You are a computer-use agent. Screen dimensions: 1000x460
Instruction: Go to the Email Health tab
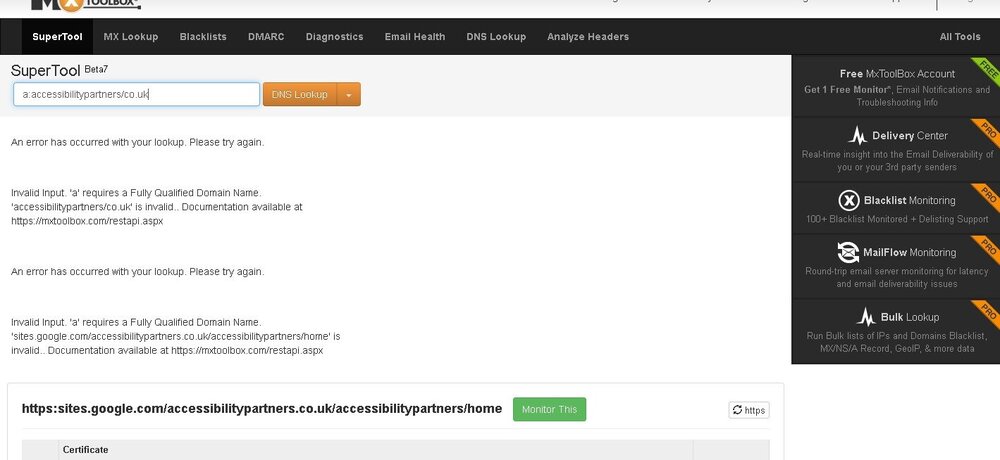415,37
